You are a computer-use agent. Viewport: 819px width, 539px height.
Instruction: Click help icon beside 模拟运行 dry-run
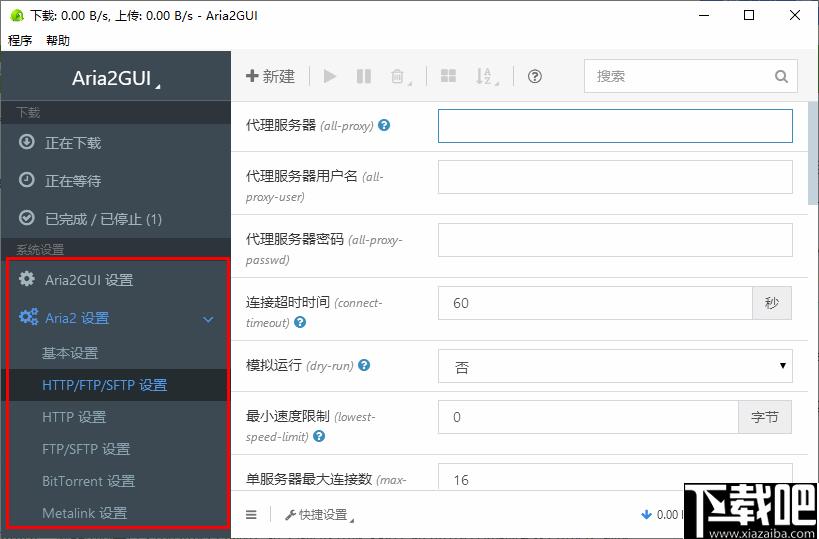click(364, 365)
